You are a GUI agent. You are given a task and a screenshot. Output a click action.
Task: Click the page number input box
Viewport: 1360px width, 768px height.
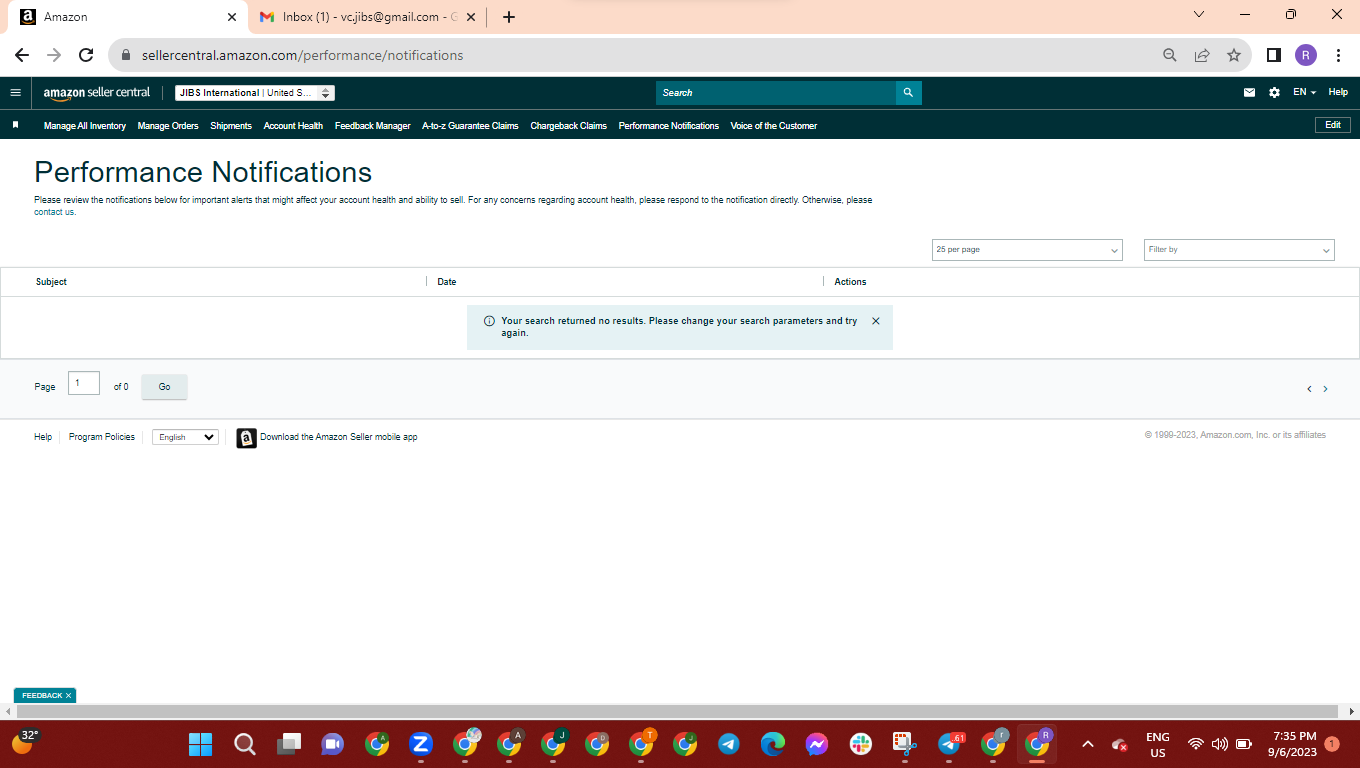coord(84,383)
